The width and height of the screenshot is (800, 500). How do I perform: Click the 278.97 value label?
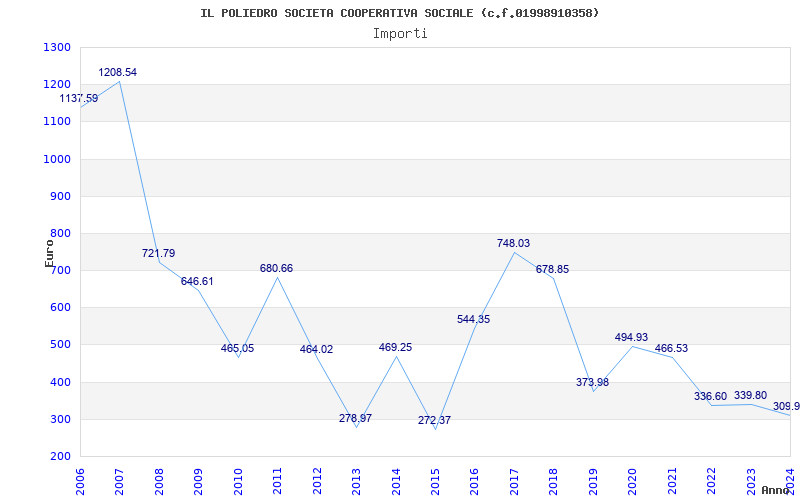356,418
